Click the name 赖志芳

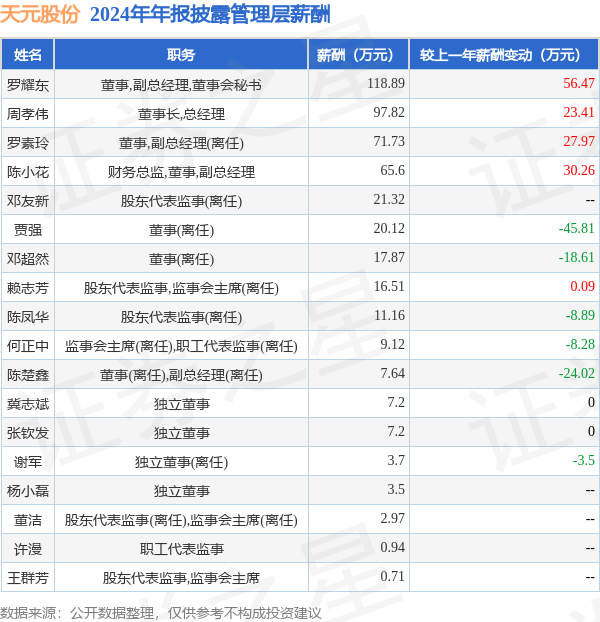(28, 288)
